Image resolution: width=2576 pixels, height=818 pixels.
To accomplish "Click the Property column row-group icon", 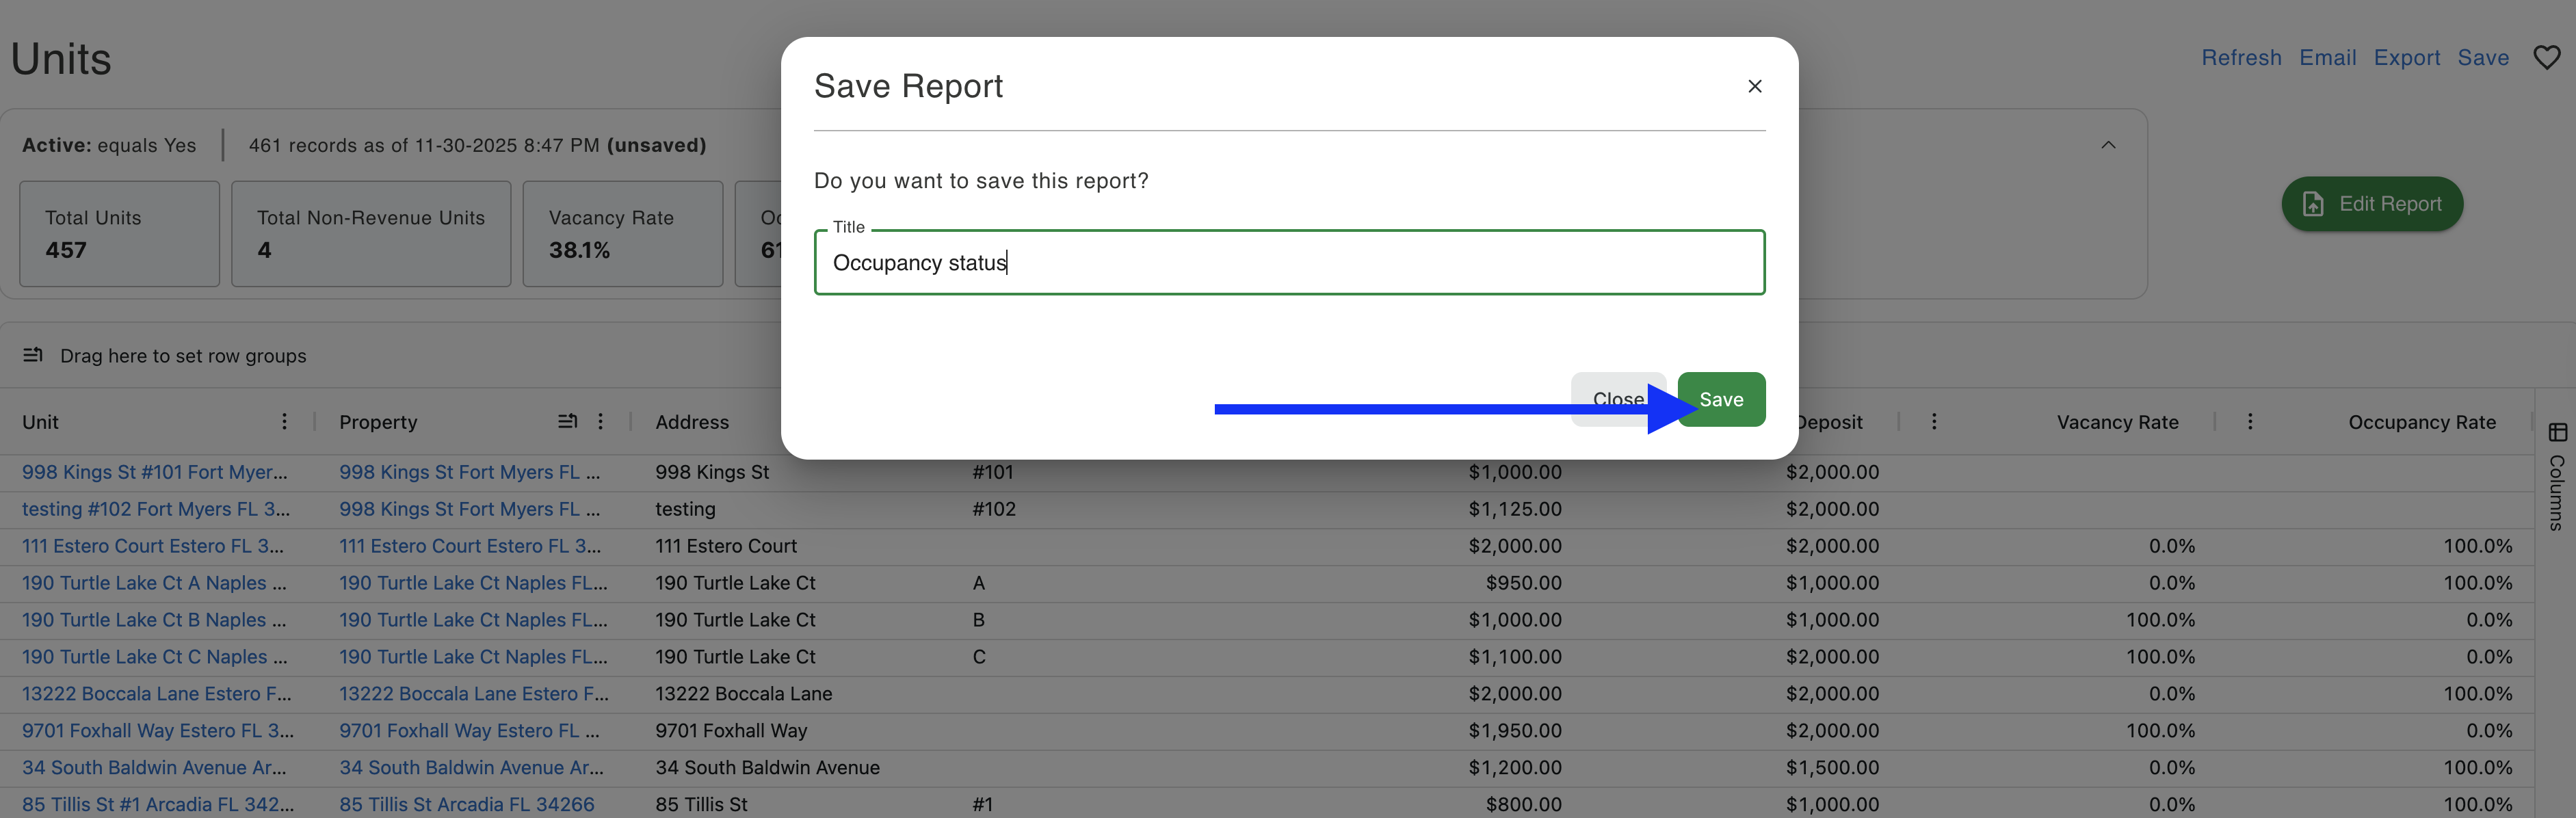I will [x=567, y=422].
